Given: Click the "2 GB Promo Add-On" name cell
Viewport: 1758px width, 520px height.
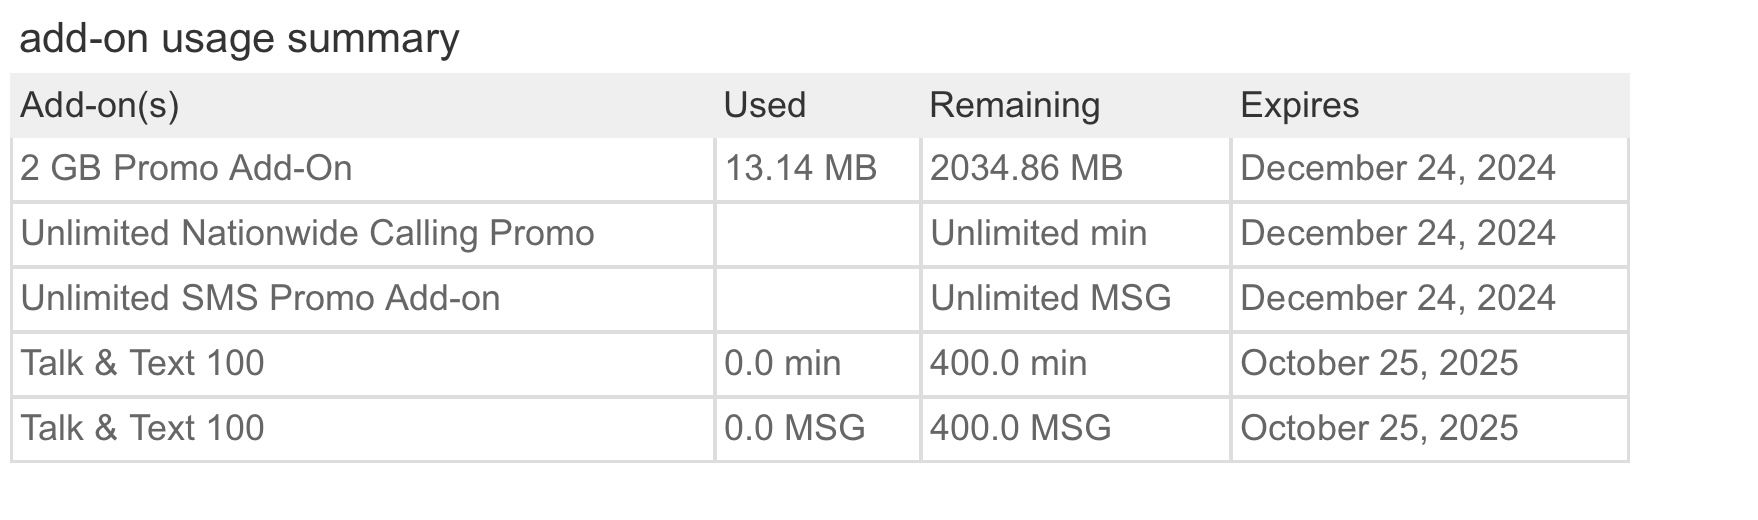Looking at the screenshot, I should (186, 168).
